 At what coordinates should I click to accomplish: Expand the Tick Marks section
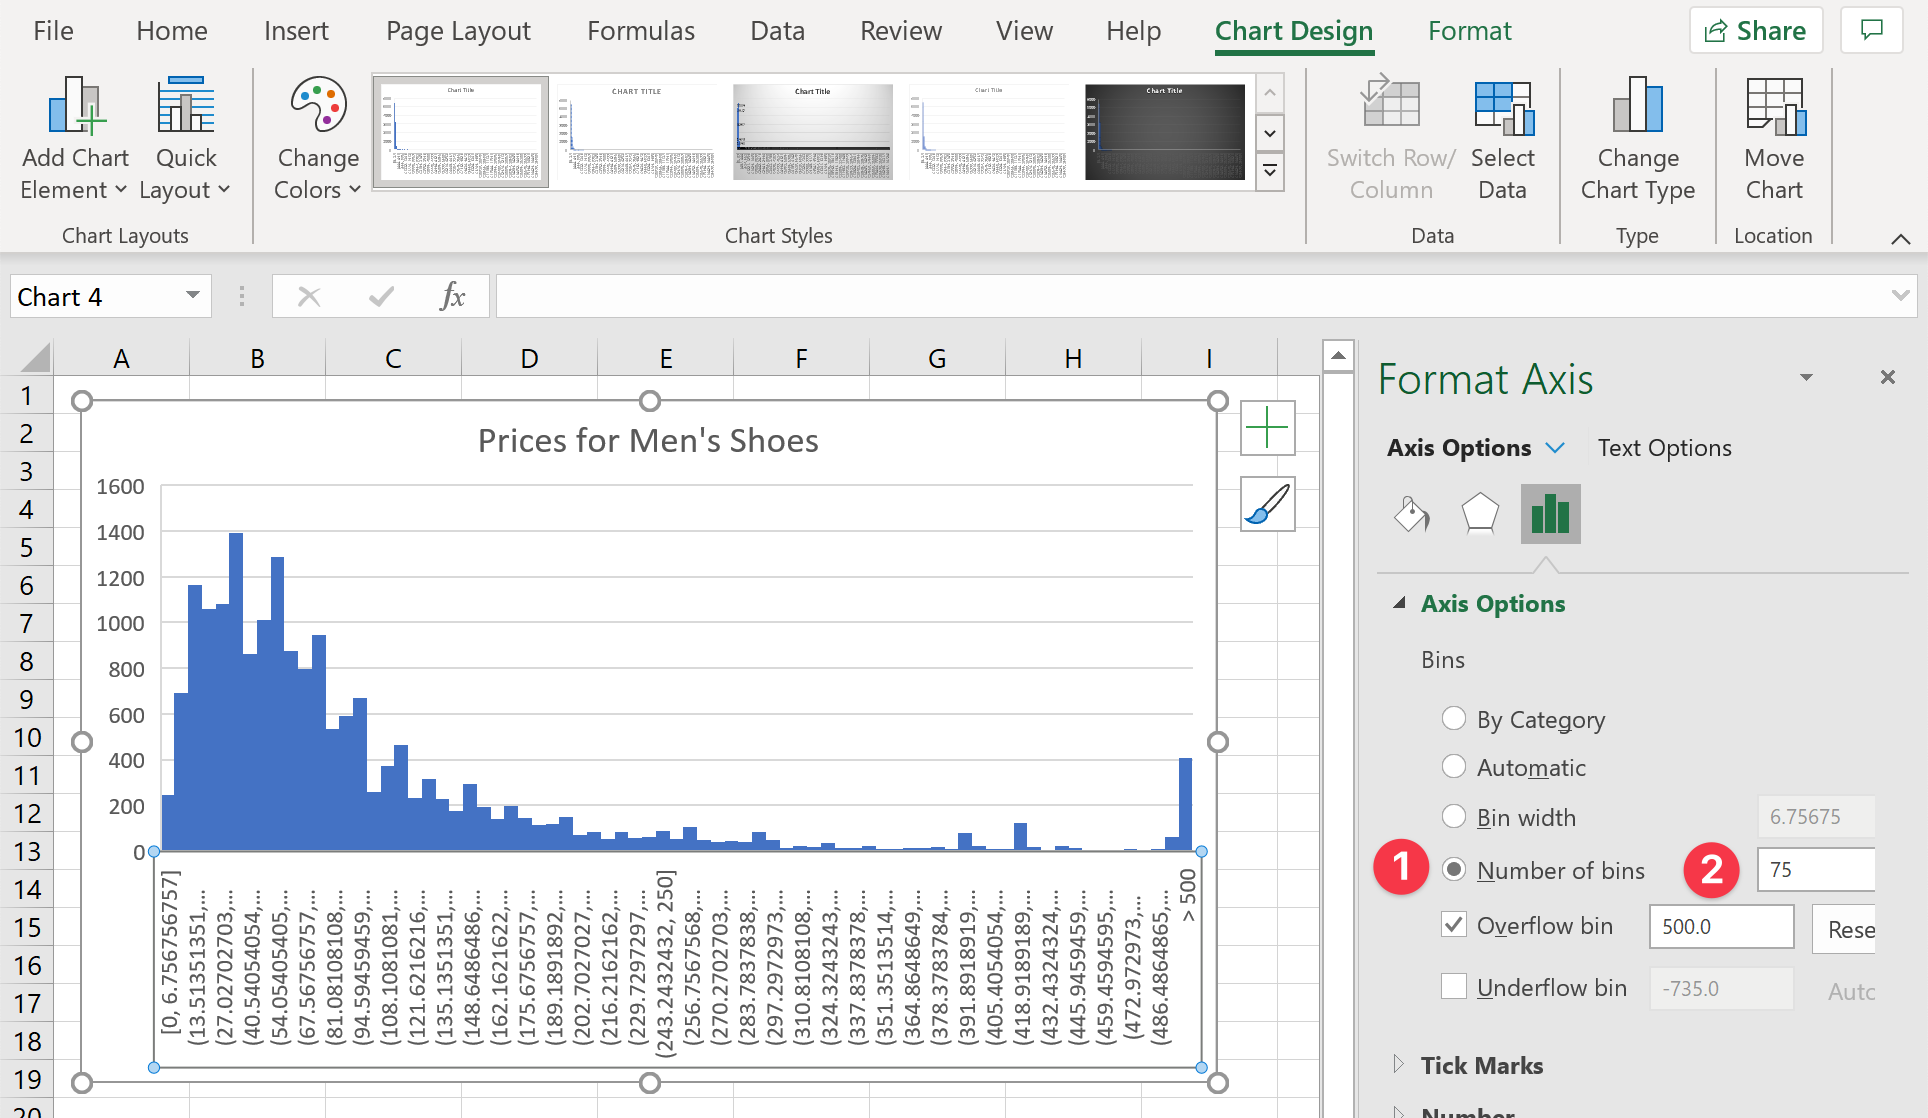1399,1065
